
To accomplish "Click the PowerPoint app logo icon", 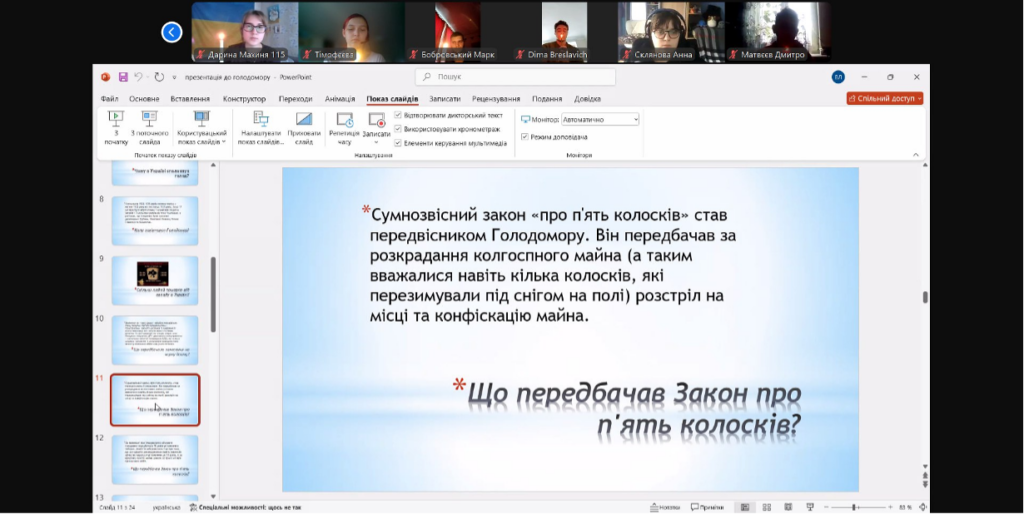I will pos(106,77).
